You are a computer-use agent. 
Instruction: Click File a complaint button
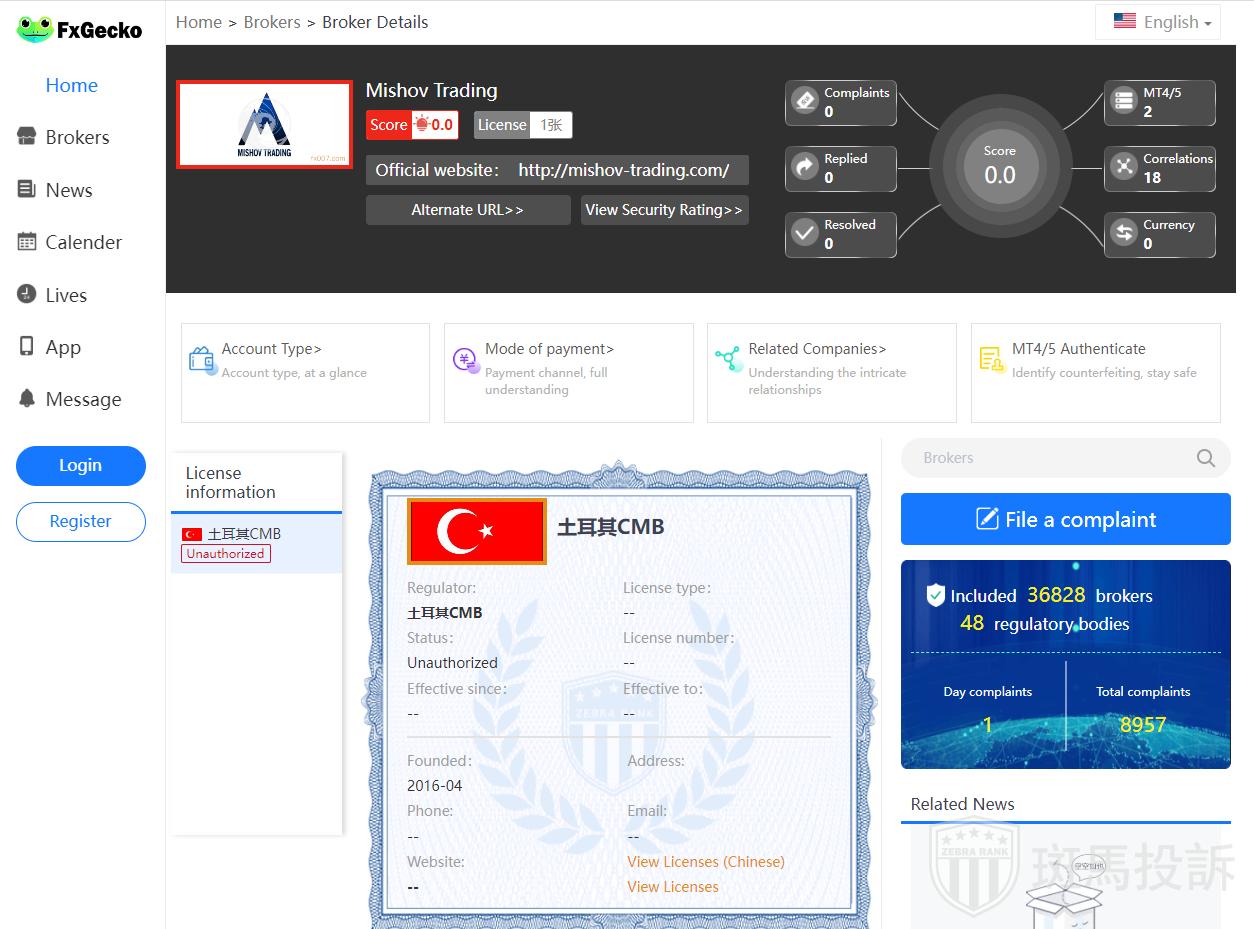1065,519
